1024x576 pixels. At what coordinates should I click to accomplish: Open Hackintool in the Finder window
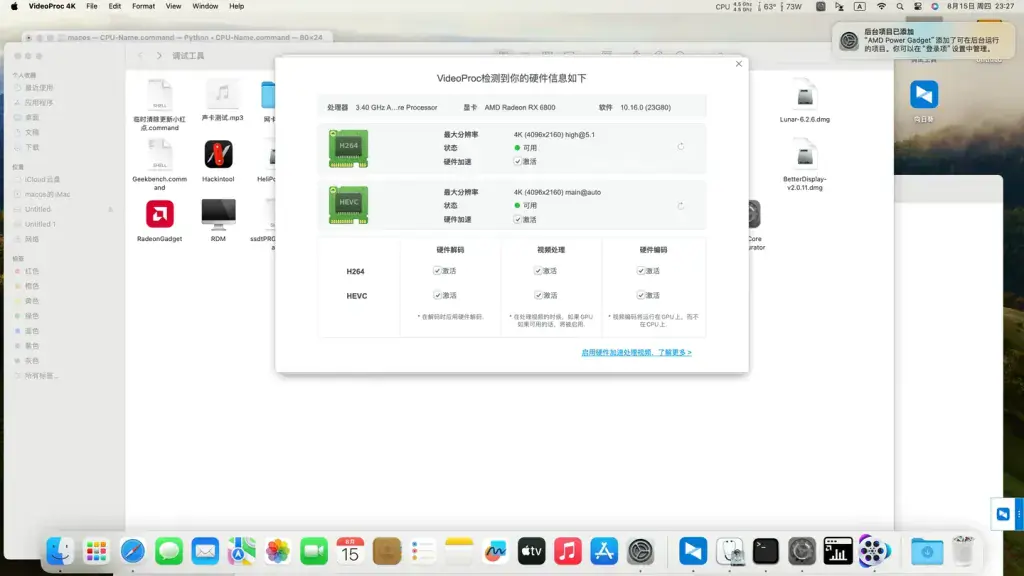tap(218, 155)
